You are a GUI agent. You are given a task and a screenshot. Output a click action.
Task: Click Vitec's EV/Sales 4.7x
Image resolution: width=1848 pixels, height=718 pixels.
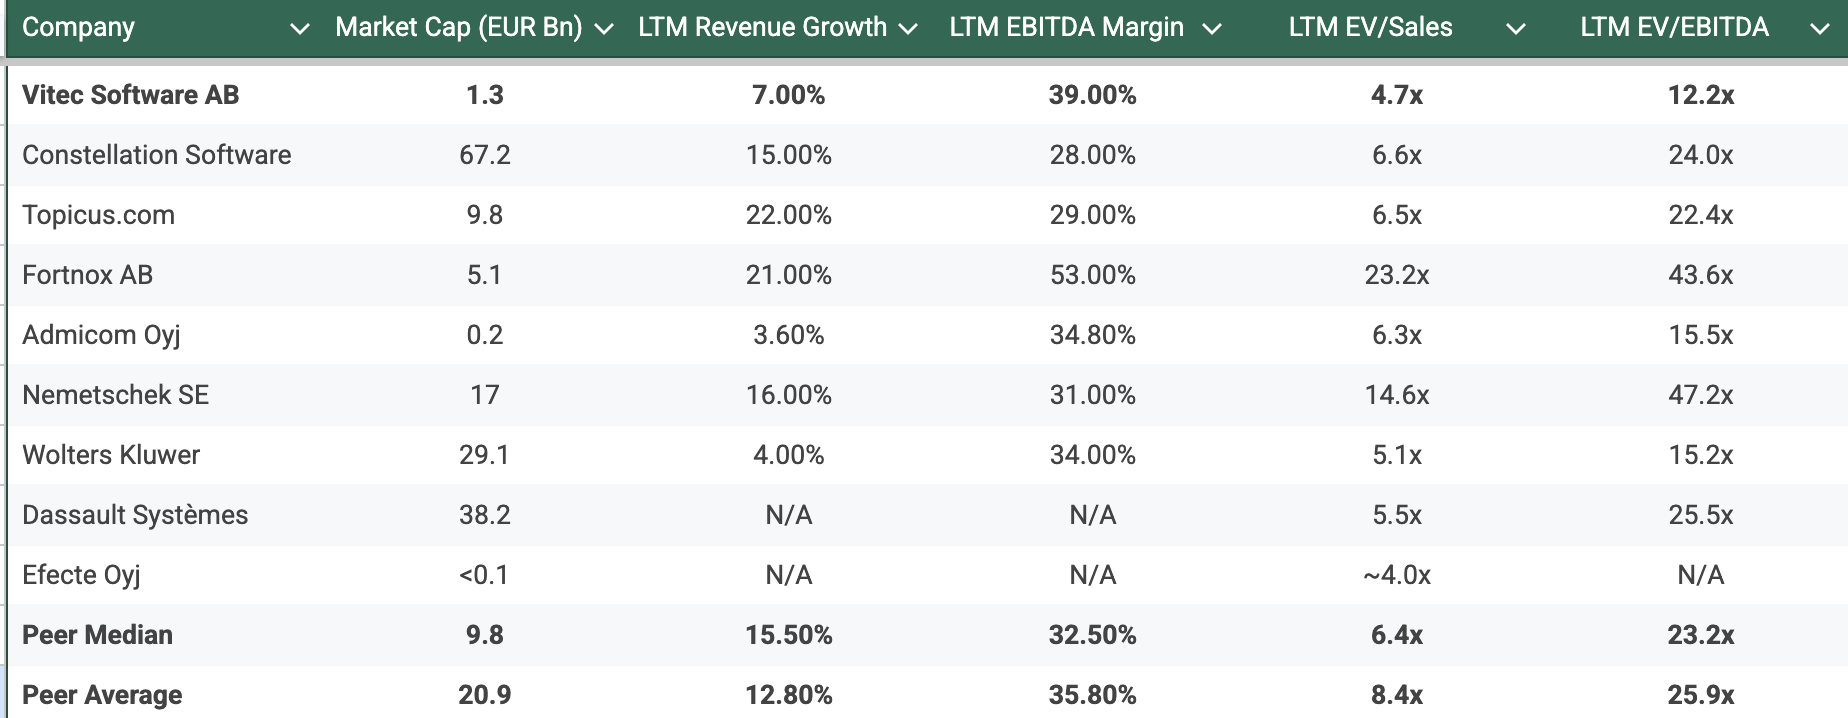click(1397, 95)
